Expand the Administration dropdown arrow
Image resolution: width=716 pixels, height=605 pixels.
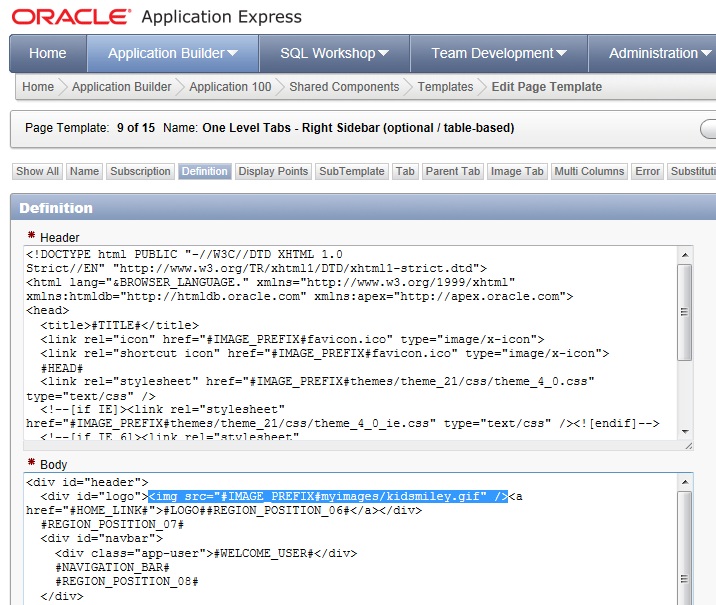click(706, 53)
